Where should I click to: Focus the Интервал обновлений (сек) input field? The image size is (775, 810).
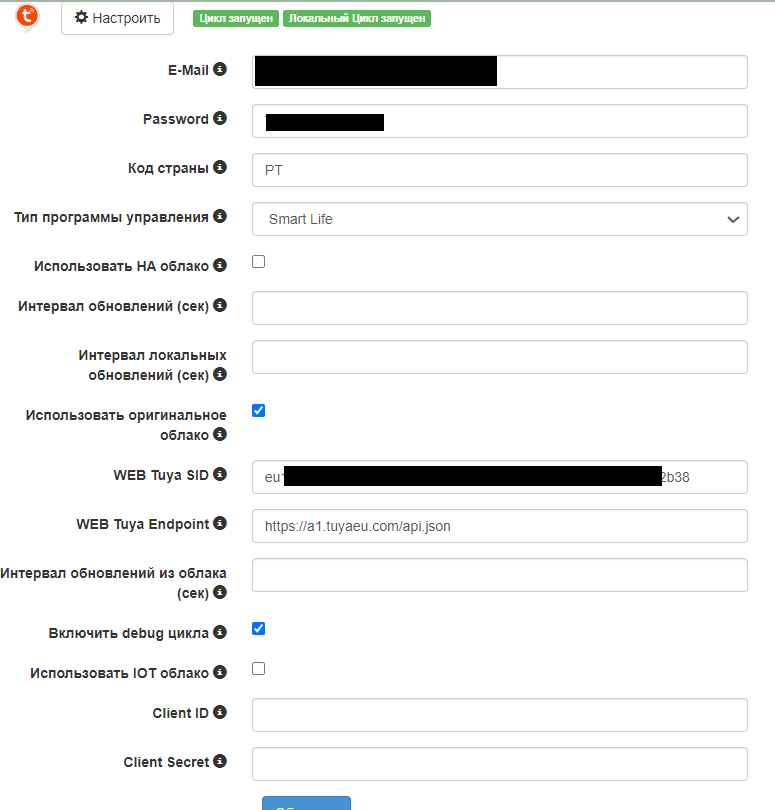point(499,308)
